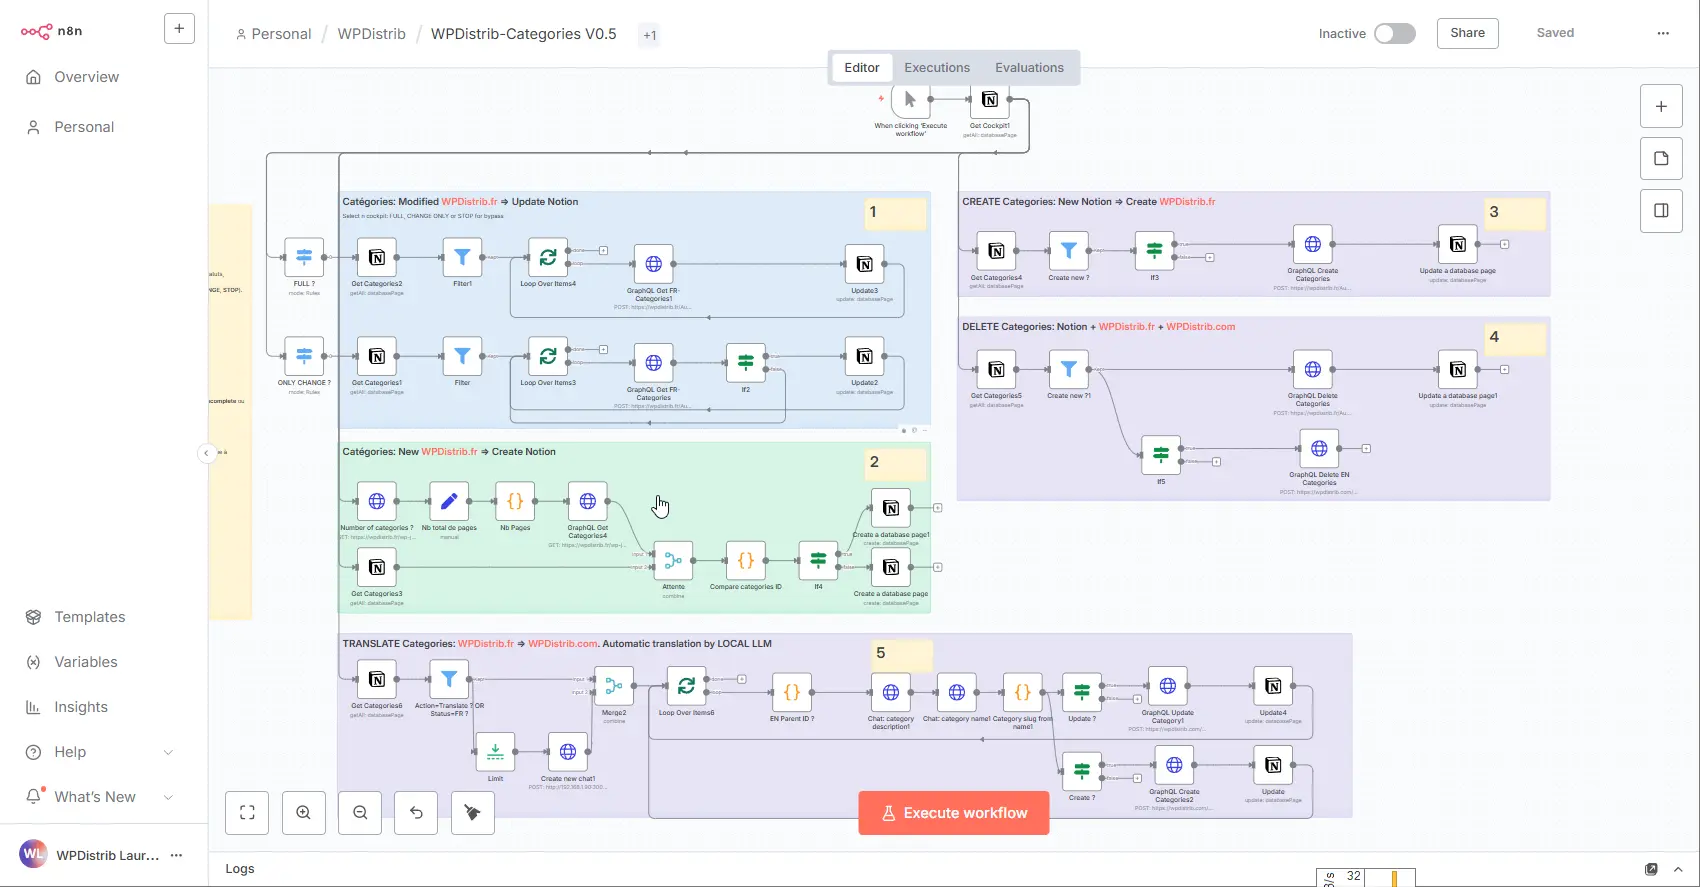Click the add sticky note button

(x=1661, y=158)
